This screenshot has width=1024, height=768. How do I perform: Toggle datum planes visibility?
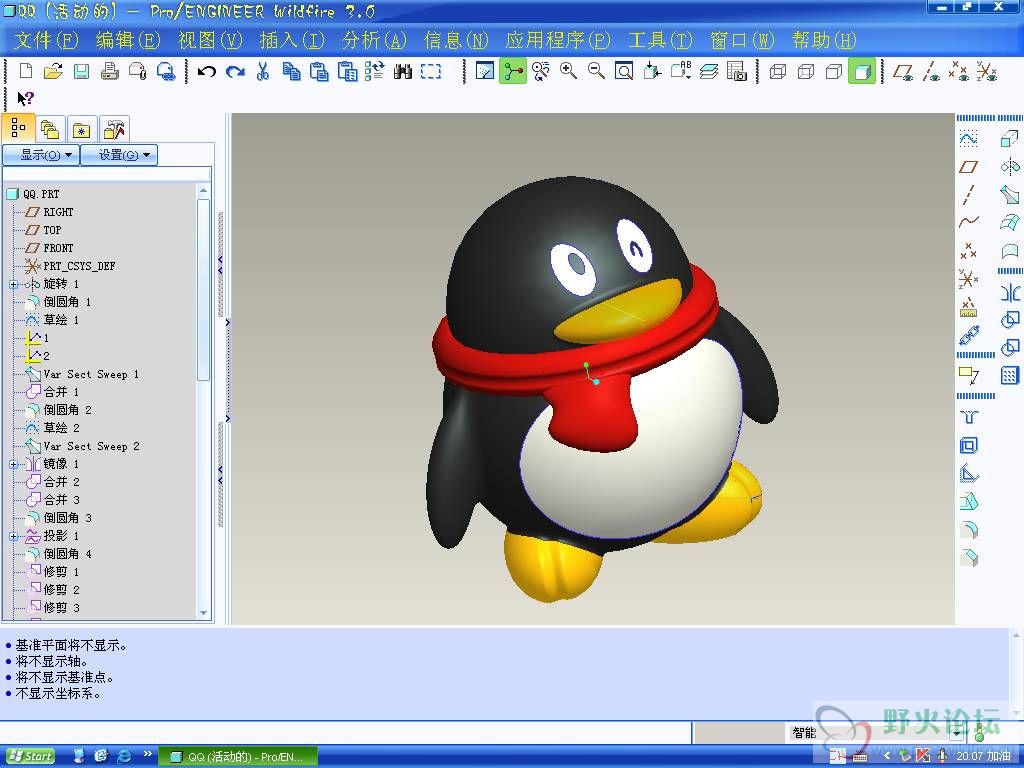[x=903, y=71]
